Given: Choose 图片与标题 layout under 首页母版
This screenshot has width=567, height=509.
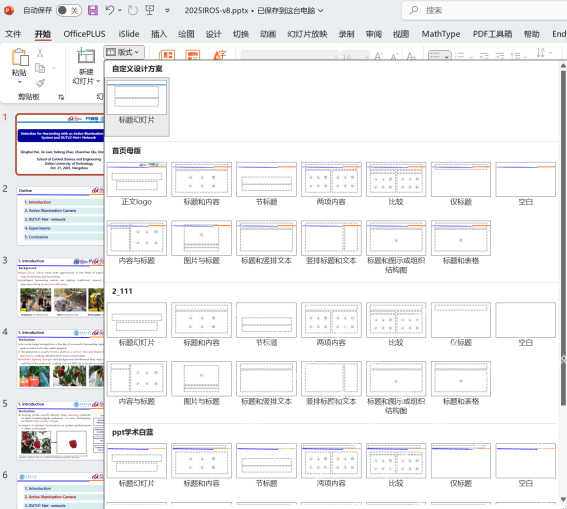Looking at the screenshot, I should click(x=201, y=243).
